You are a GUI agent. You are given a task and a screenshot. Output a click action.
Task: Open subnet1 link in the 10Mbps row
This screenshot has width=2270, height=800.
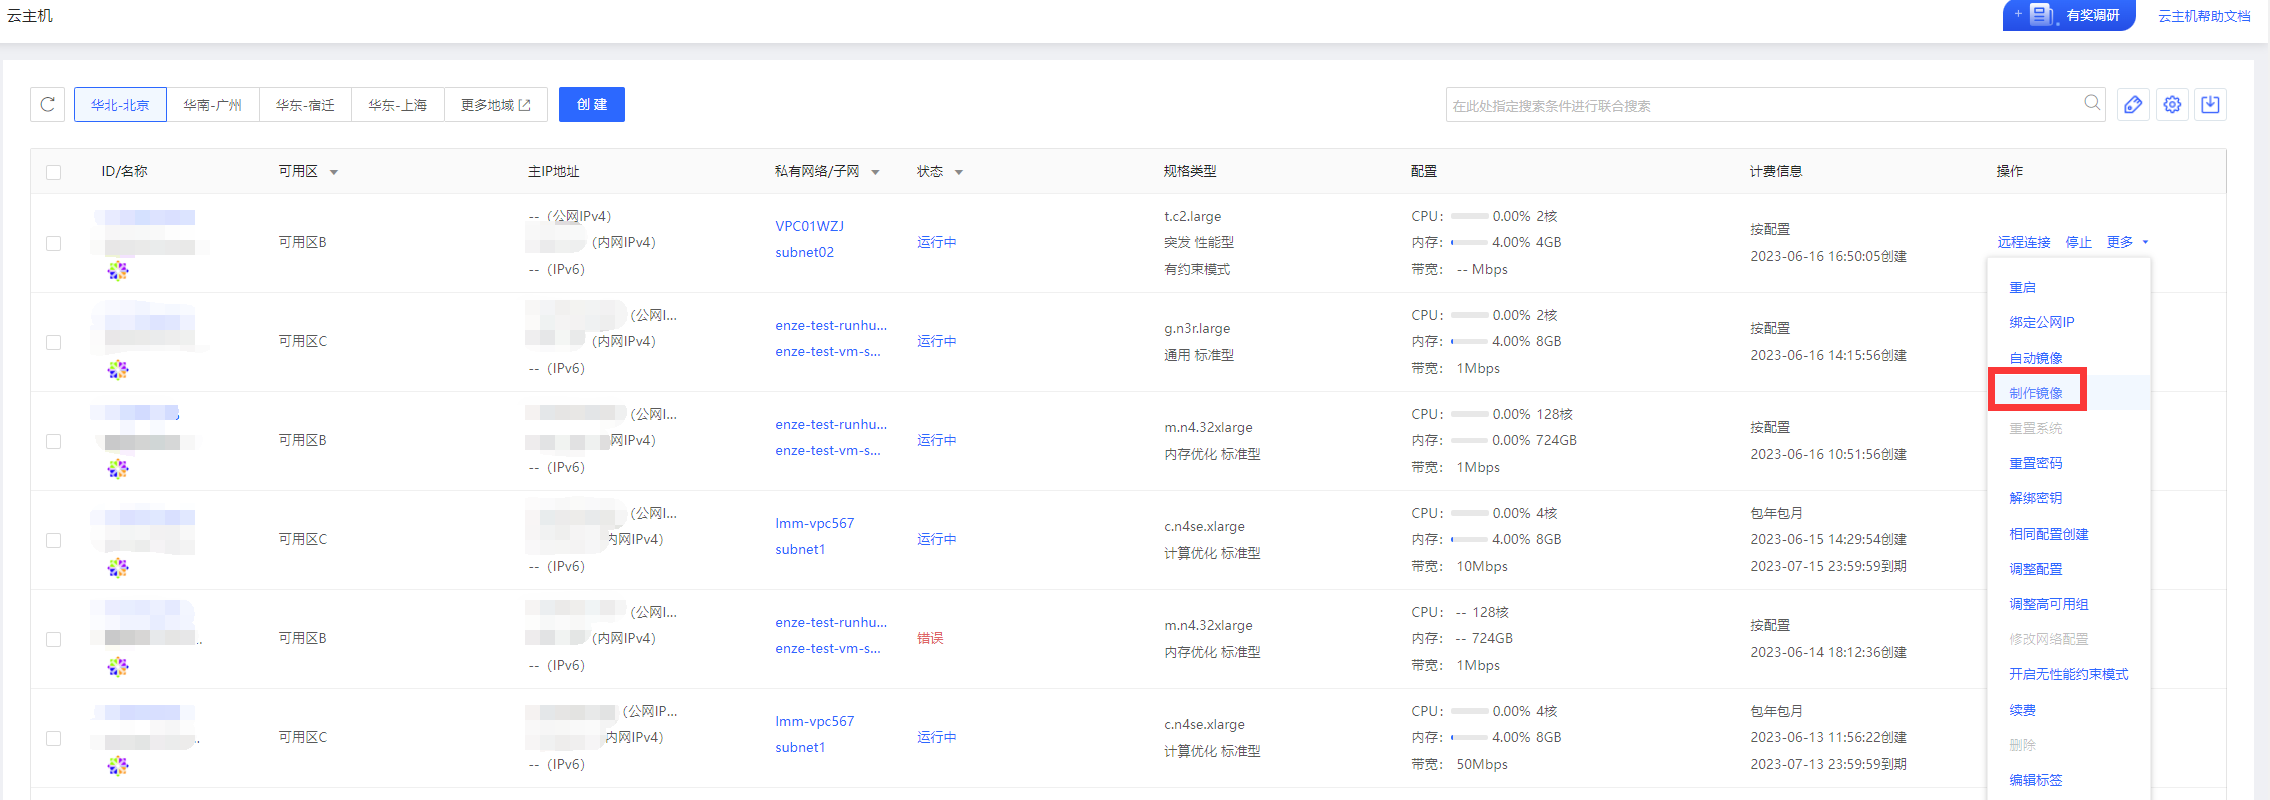tap(800, 549)
